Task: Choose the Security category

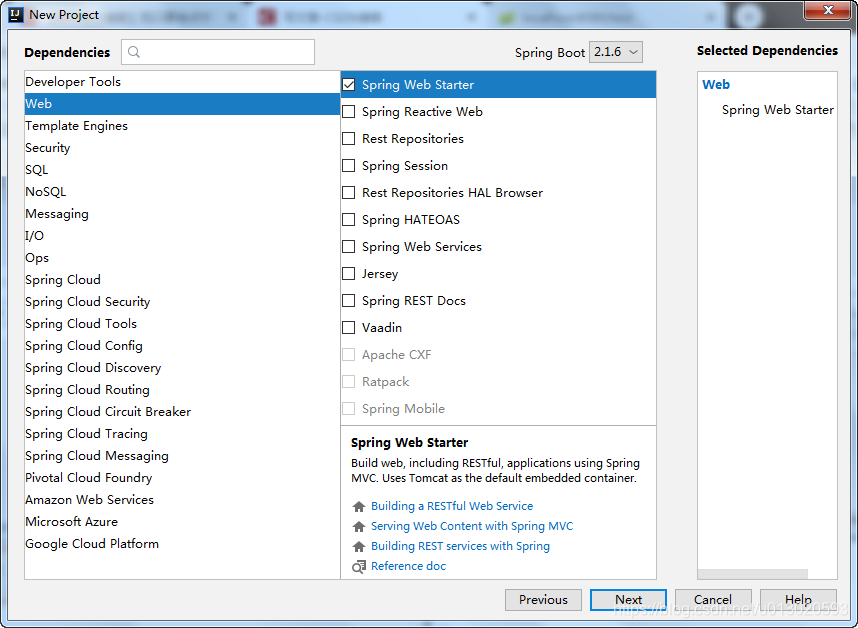Action: tap(182, 148)
